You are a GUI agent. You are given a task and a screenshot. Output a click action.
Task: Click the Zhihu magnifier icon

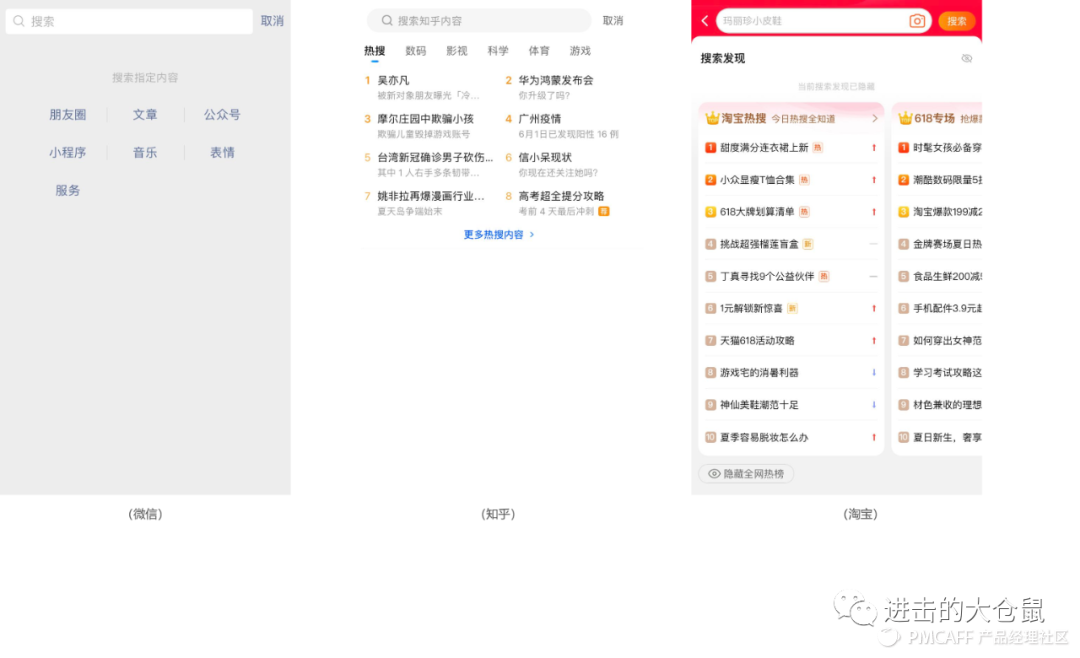point(387,21)
